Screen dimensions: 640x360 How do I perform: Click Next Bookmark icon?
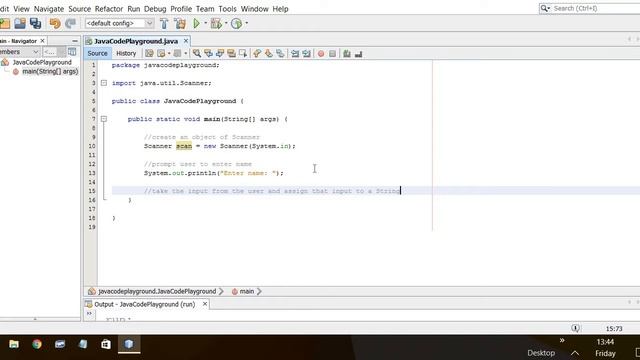269,53
